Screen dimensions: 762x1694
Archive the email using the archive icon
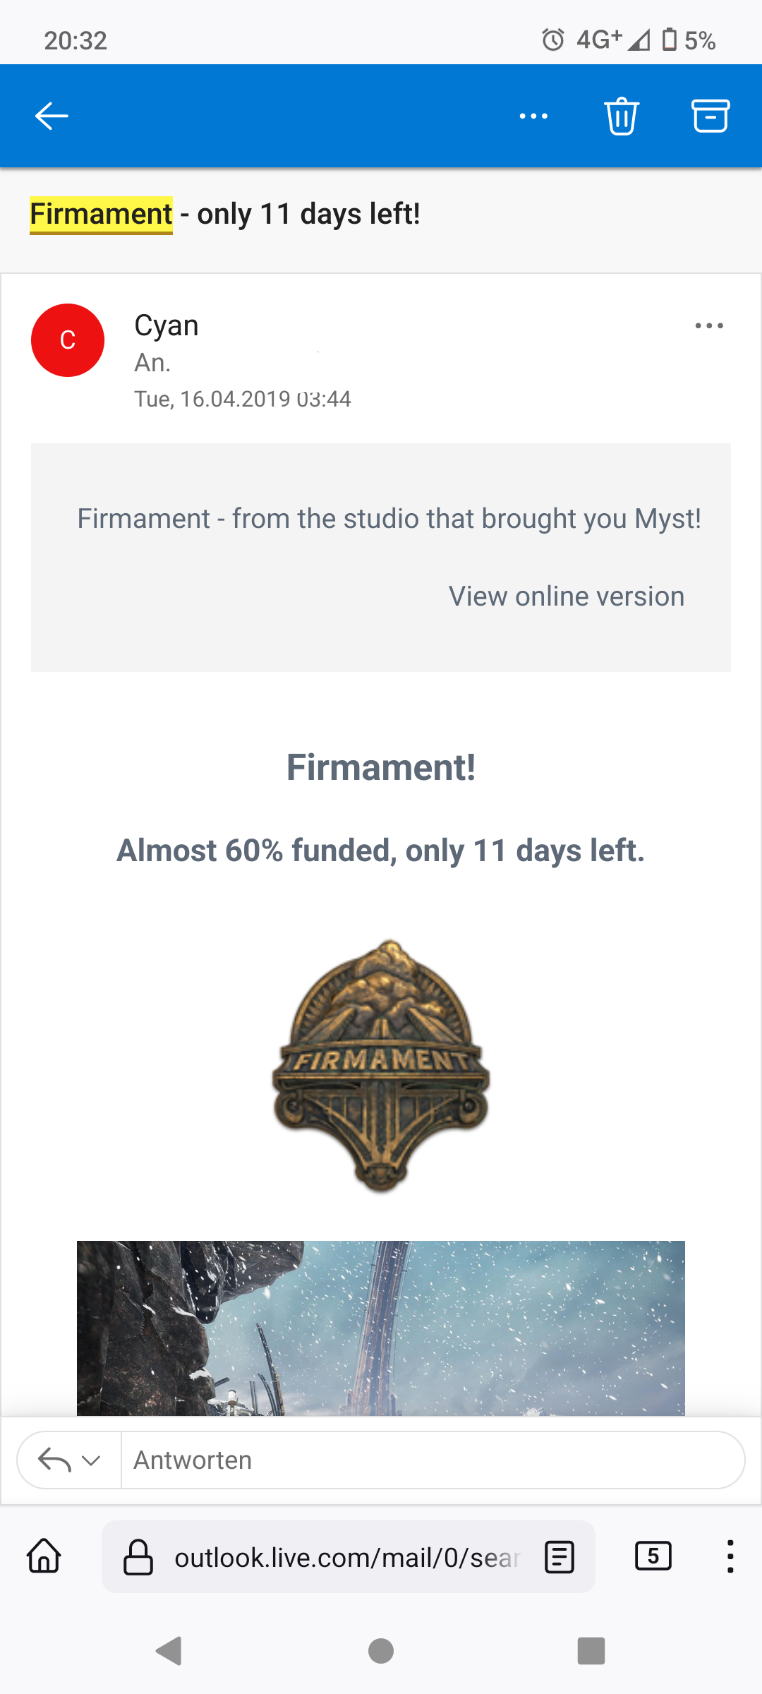(x=710, y=116)
